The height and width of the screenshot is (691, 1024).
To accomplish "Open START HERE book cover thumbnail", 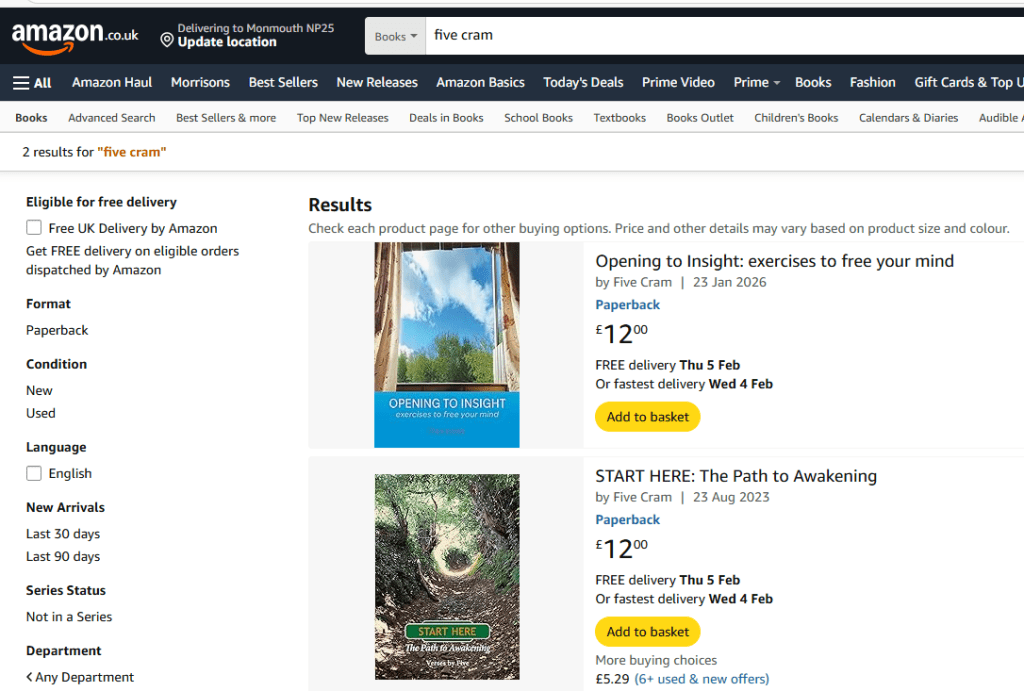I will [446, 577].
